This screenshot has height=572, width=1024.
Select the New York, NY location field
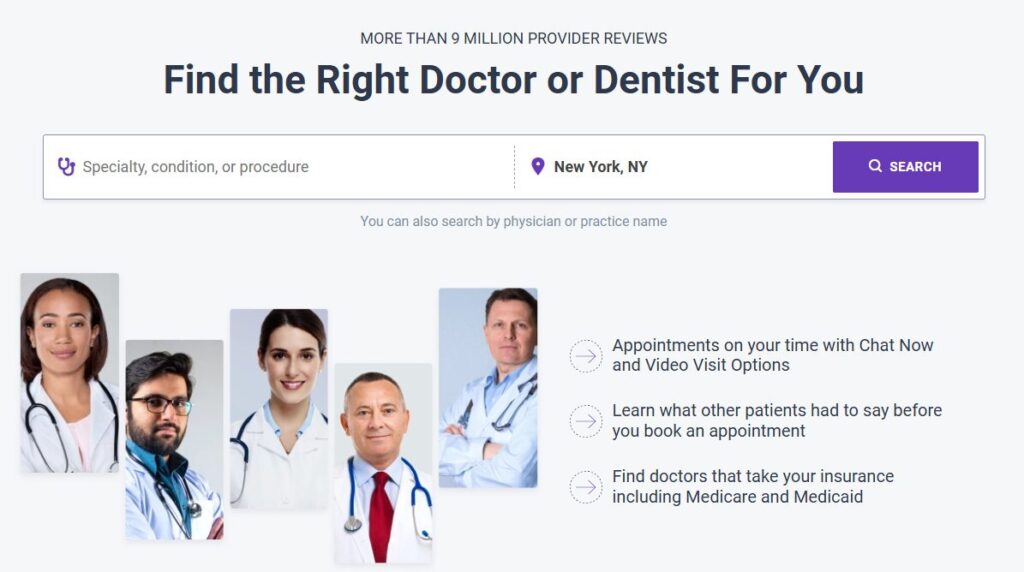click(673, 167)
